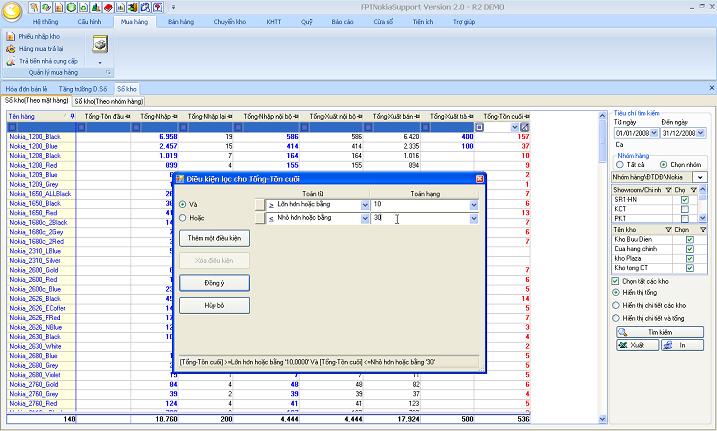Click the blue arrows refresh icon in toolbar
717x431 pixels.
pyautogui.click(x=145, y=7)
